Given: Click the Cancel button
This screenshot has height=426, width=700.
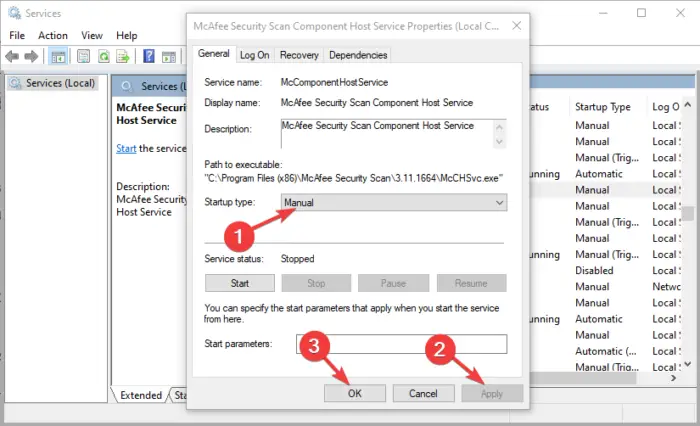Looking at the screenshot, I should pos(423,393).
